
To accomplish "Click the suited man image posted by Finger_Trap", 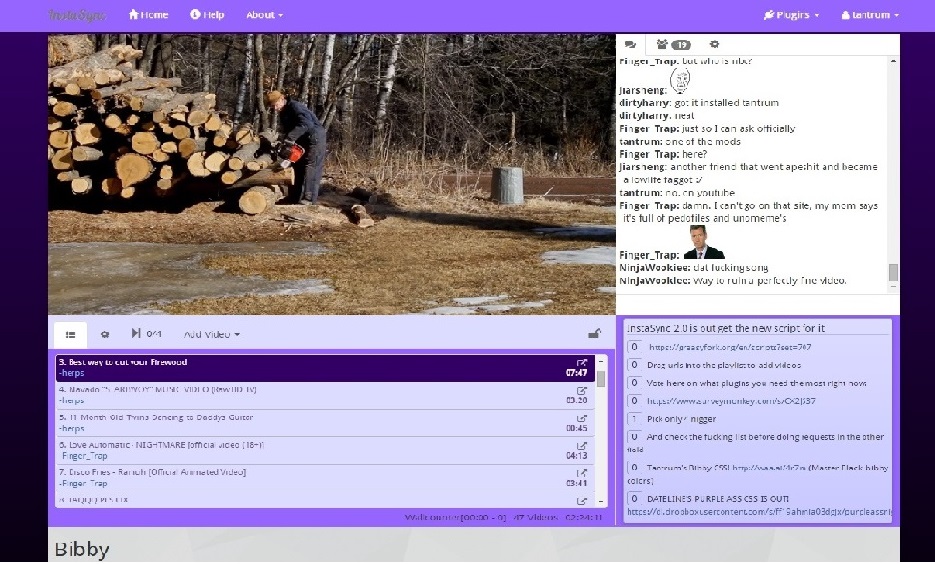I will pos(703,242).
